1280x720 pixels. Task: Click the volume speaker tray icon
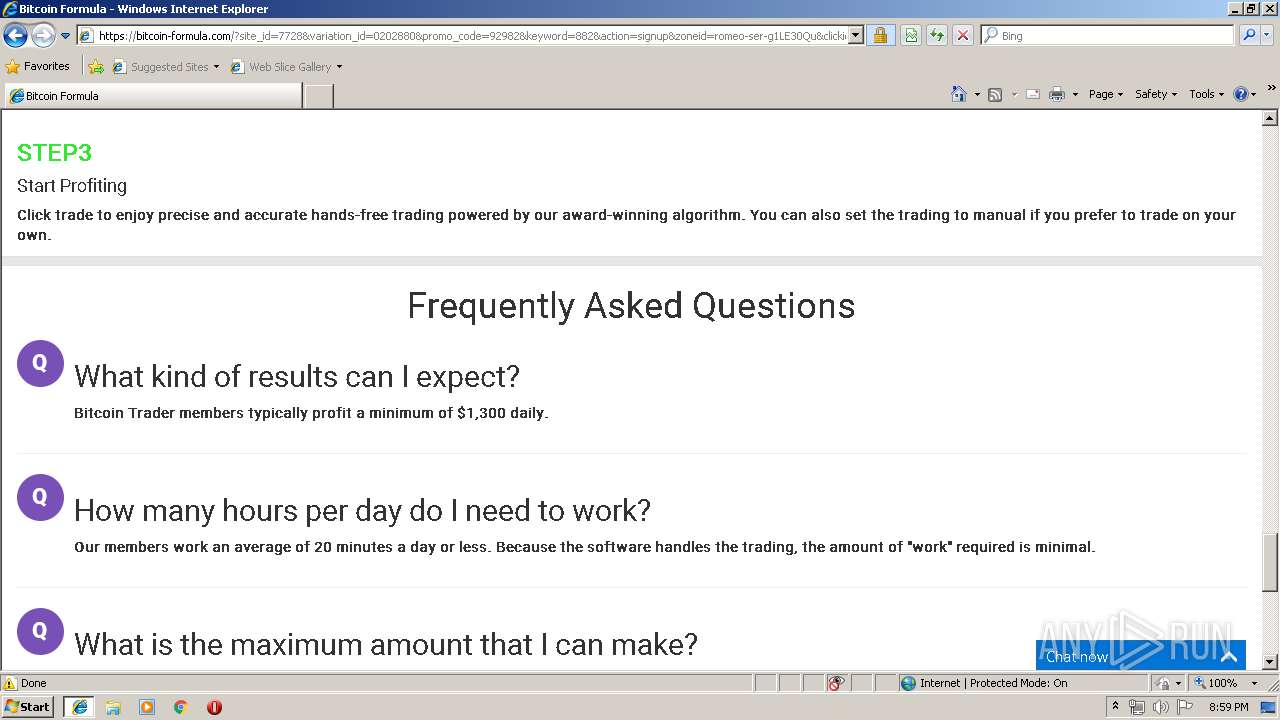point(1161,707)
